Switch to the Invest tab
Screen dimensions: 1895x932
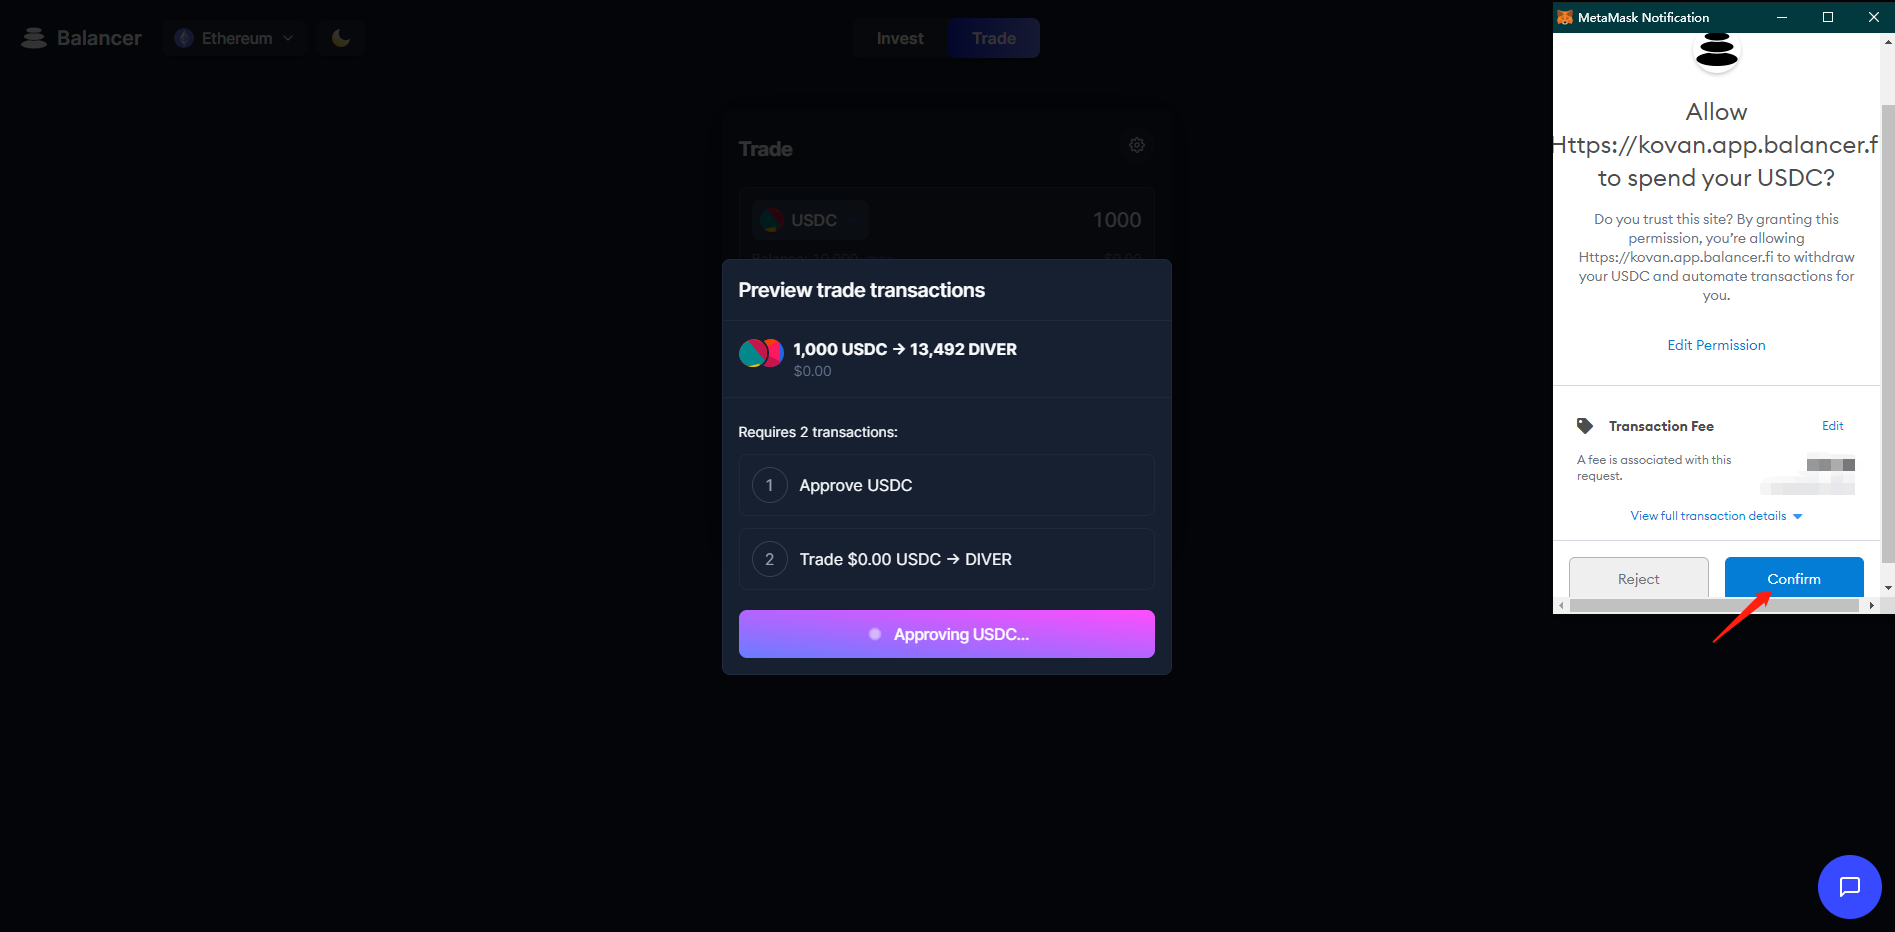pos(900,38)
